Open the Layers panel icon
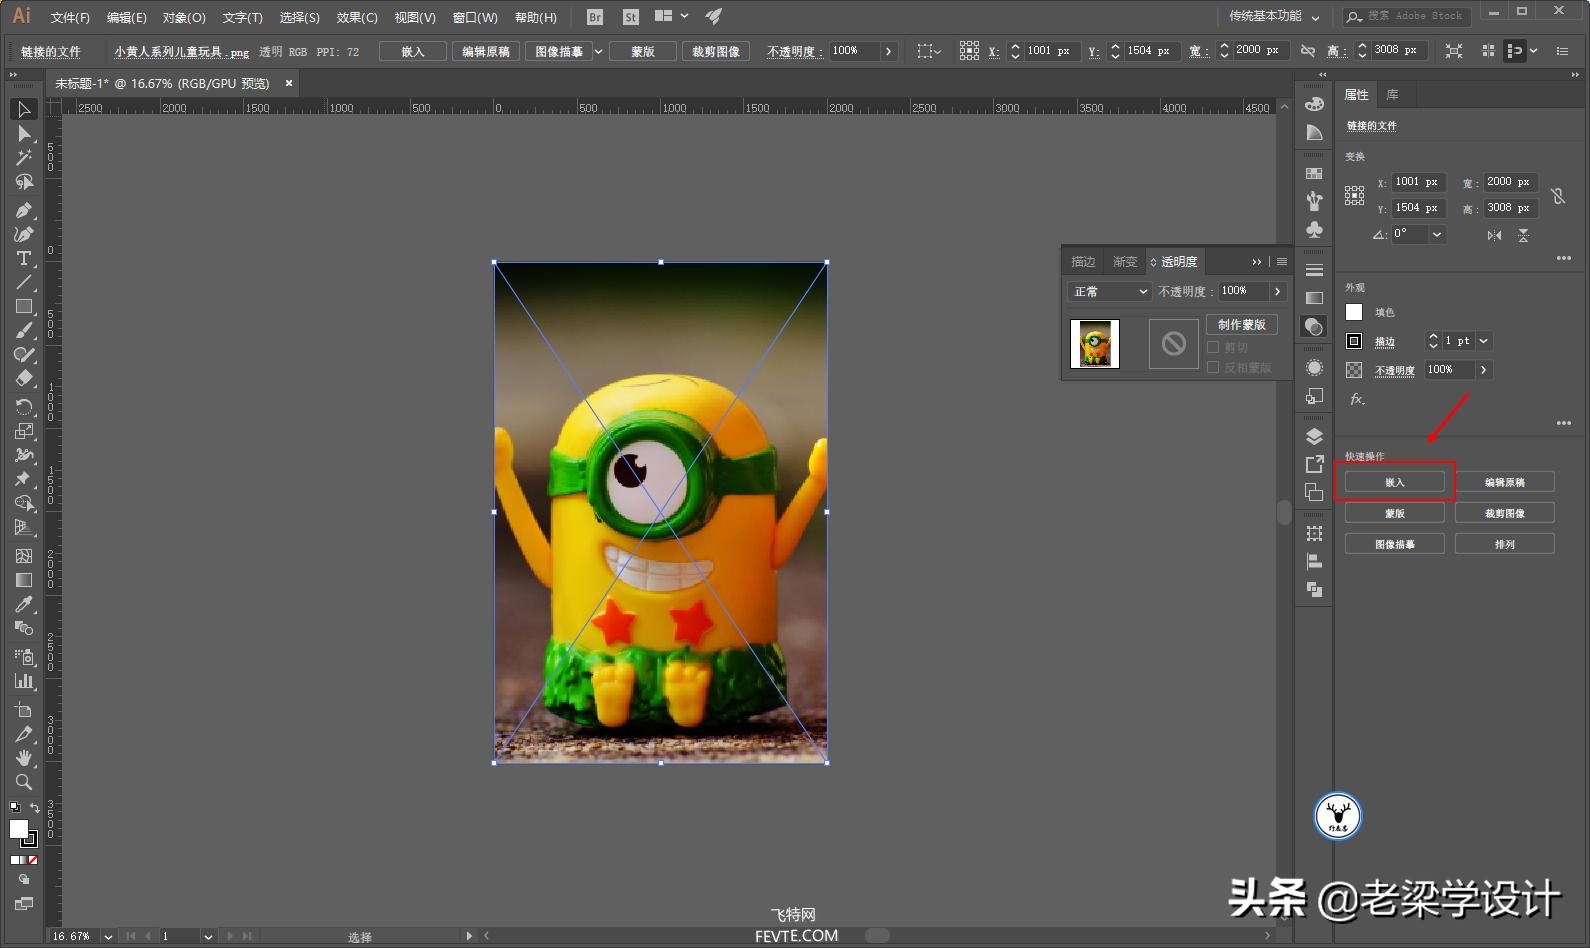The image size is (1590, 948). (1314, 436)
